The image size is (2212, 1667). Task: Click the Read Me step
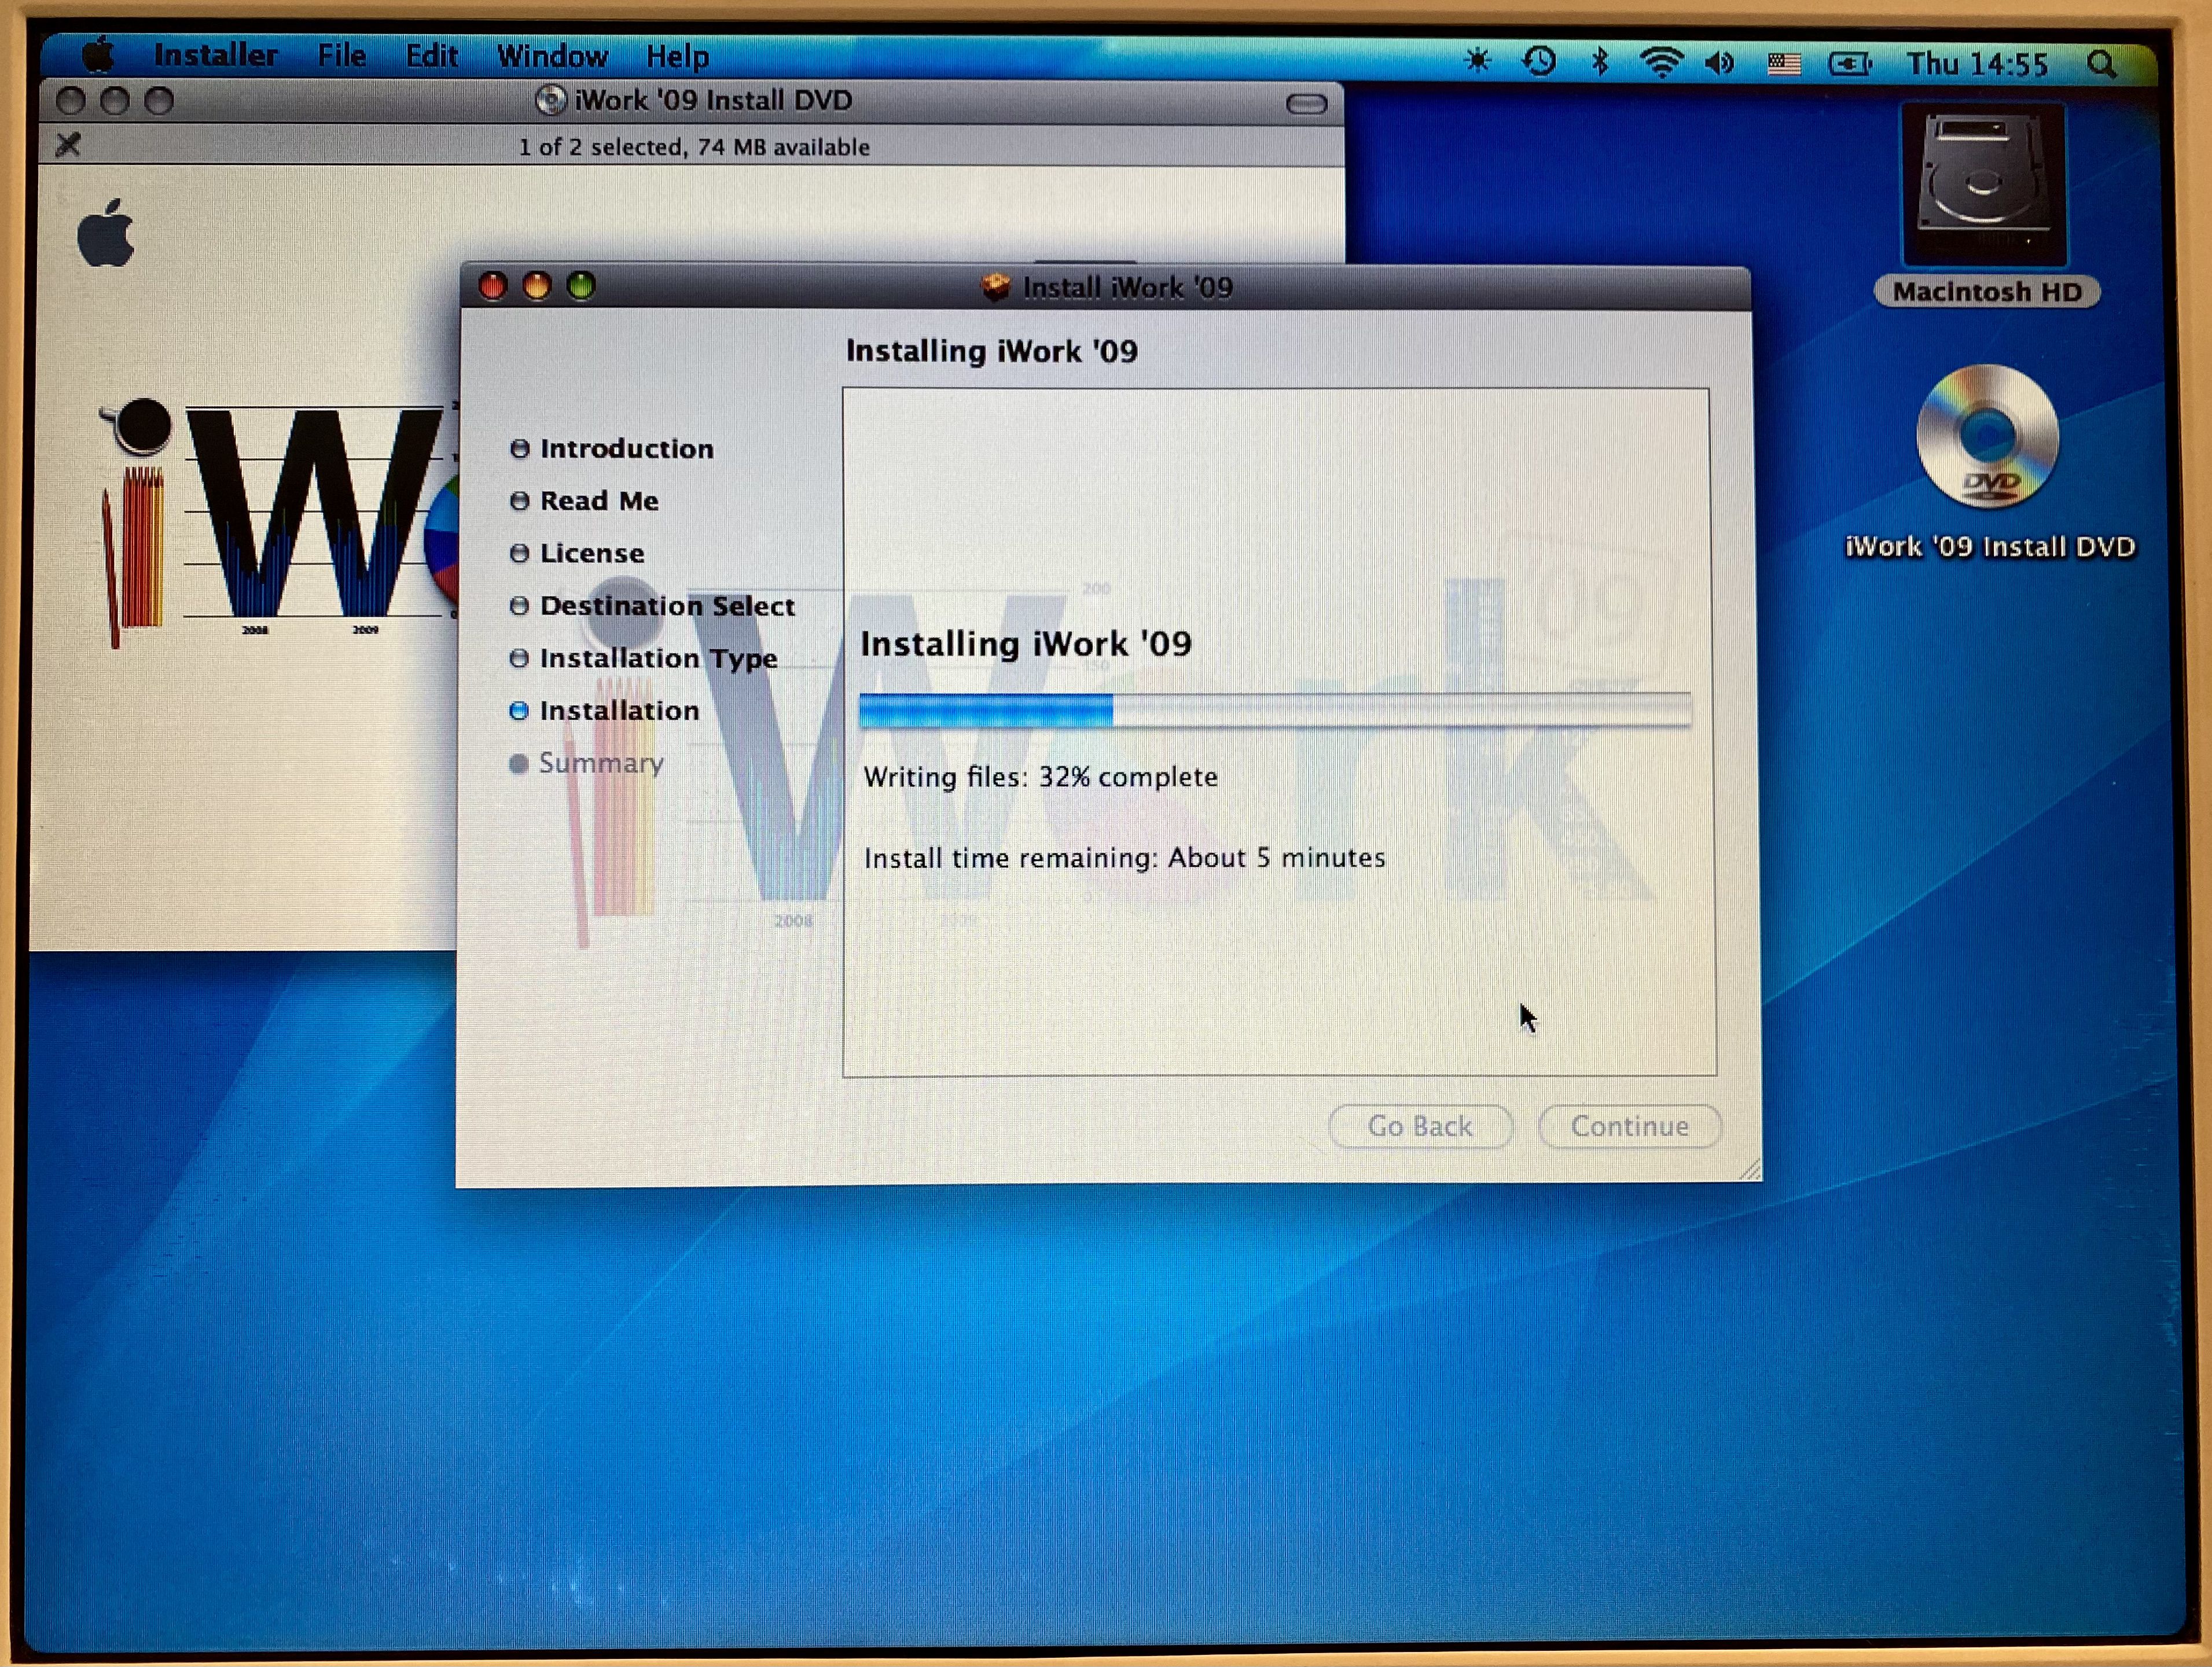coord(584,500)
